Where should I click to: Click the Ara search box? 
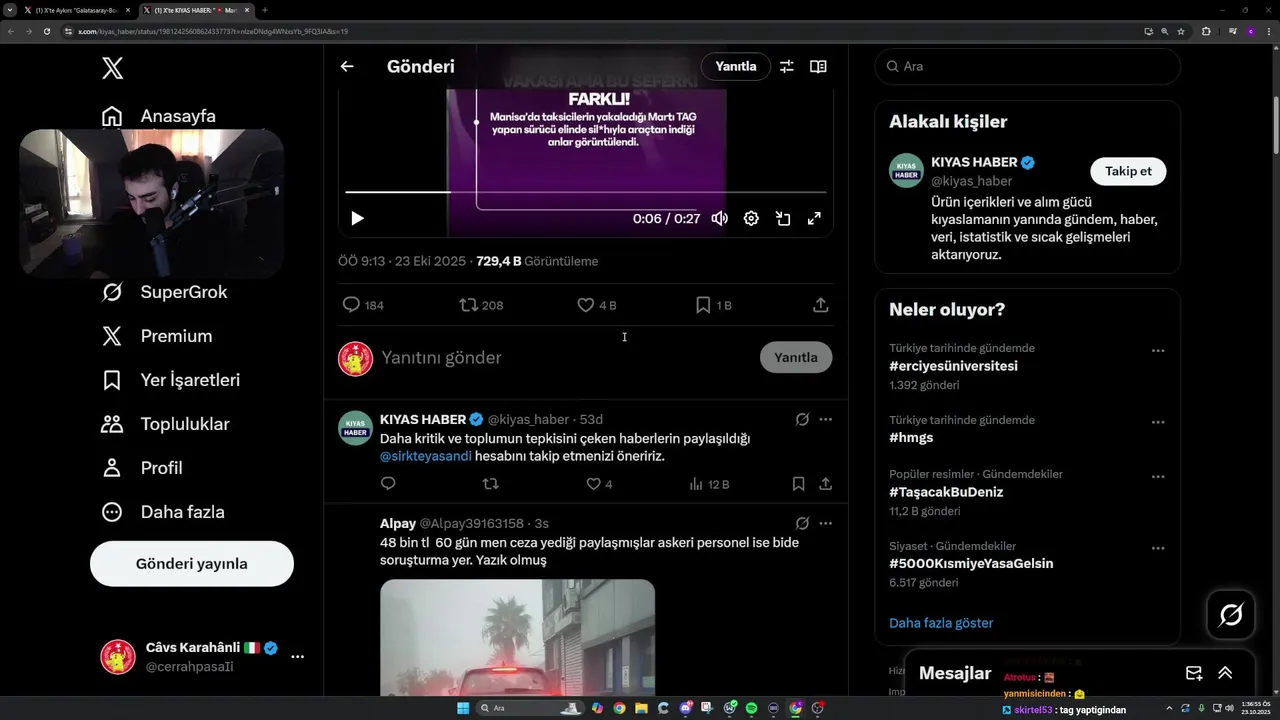1027,66
